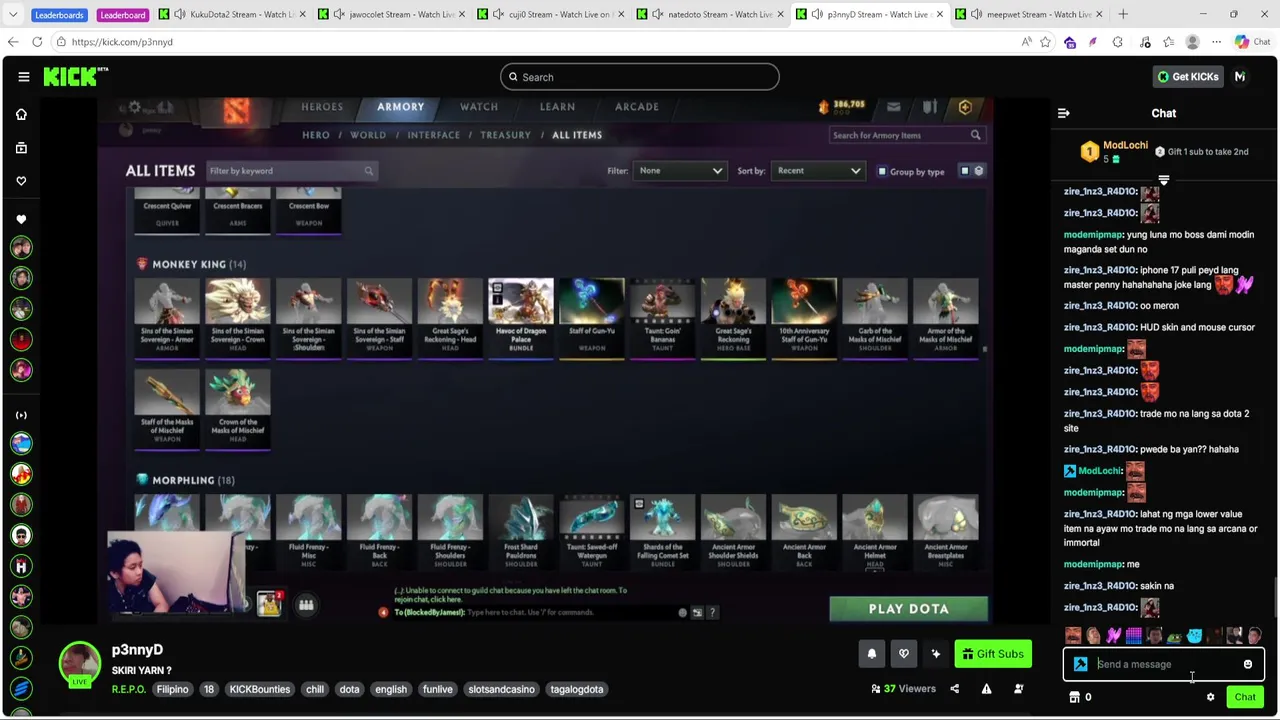Open chat settings with the gear icon

point(1210,697)
